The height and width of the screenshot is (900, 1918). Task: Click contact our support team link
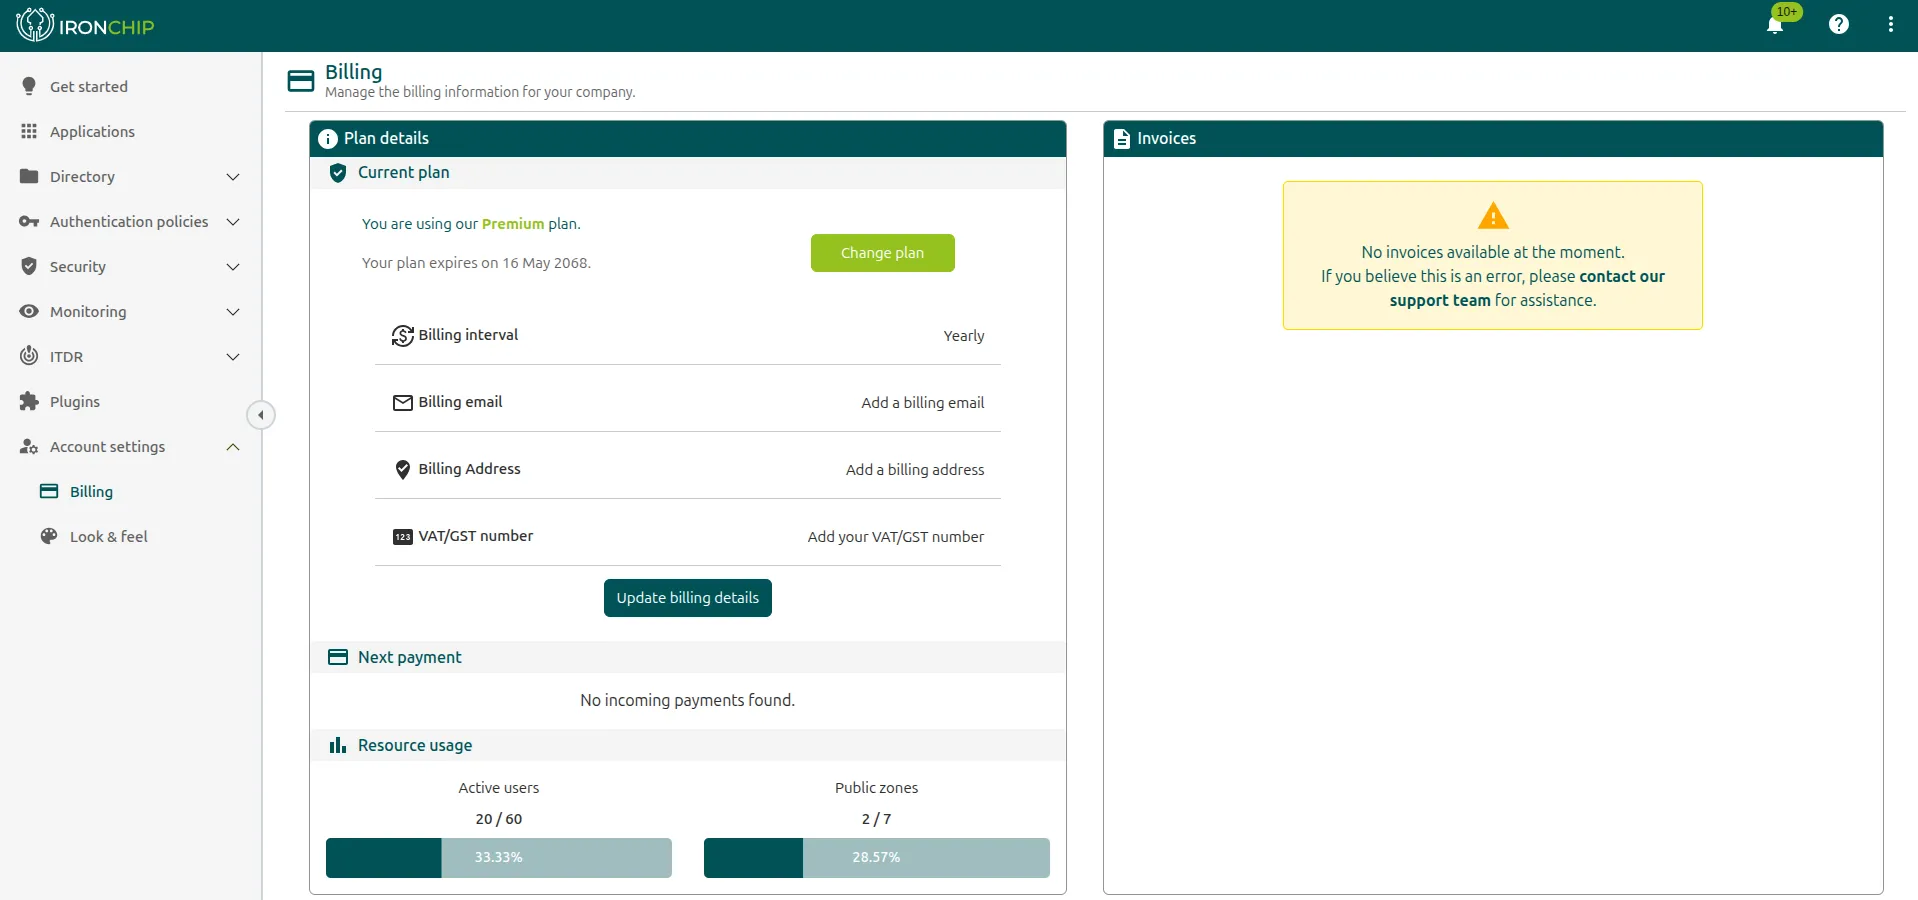click(1527, 288)
